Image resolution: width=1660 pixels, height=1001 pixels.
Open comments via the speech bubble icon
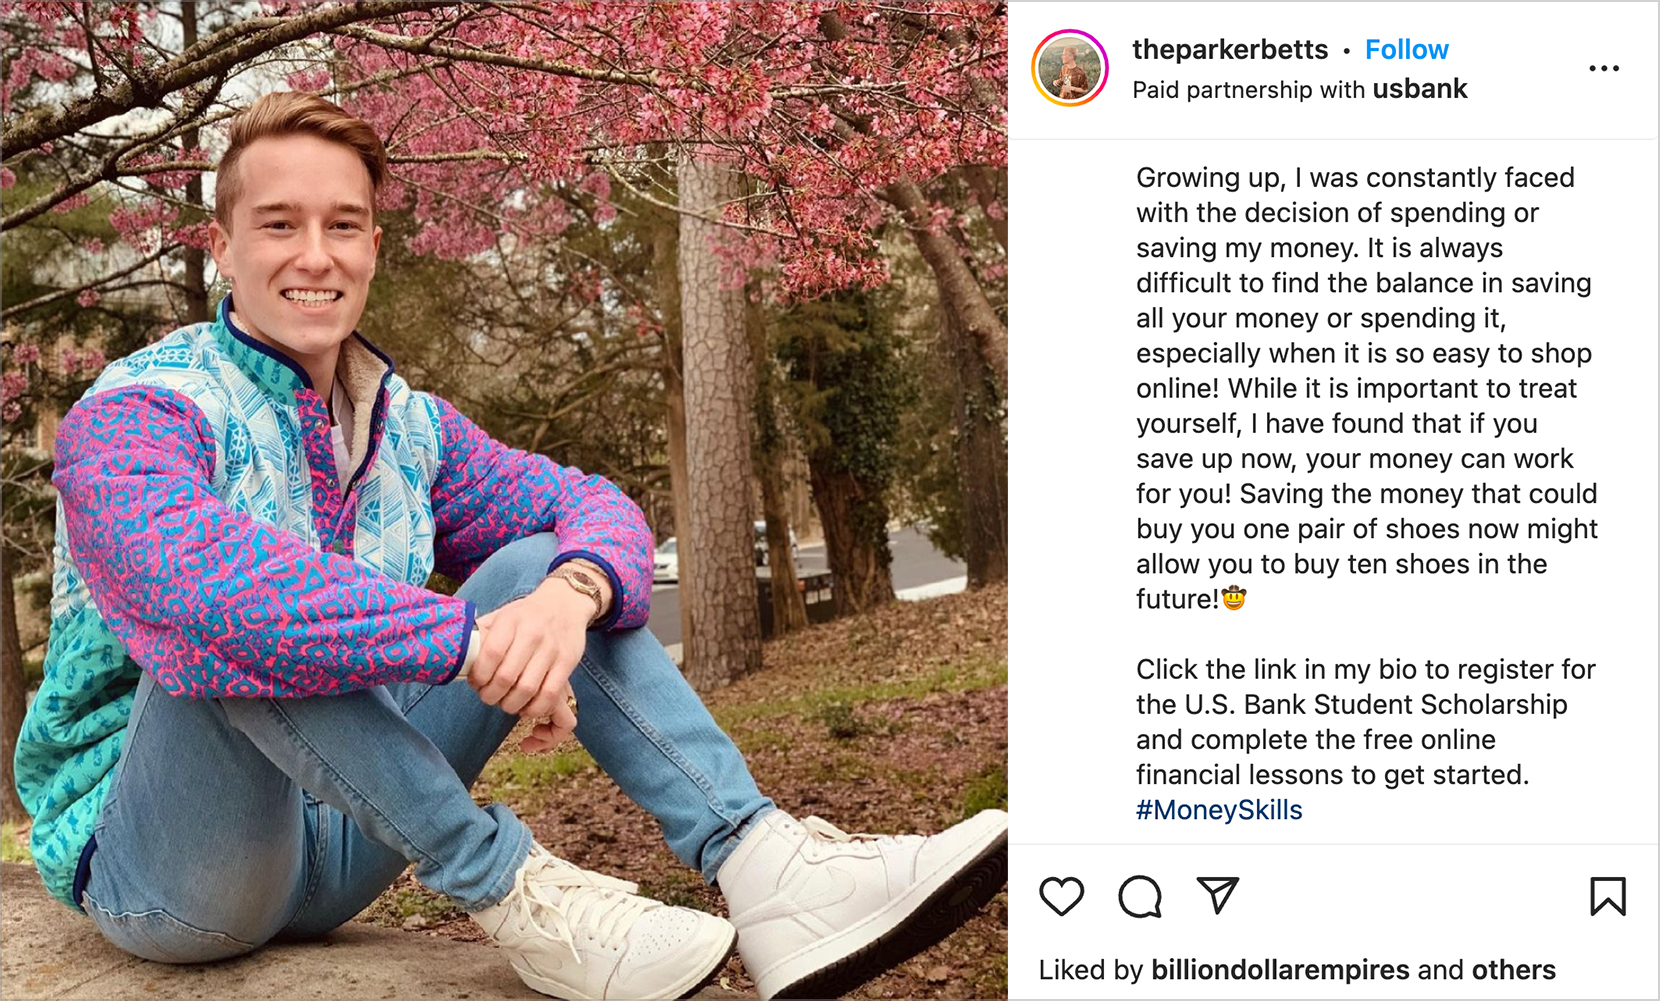click(1140, 896)
